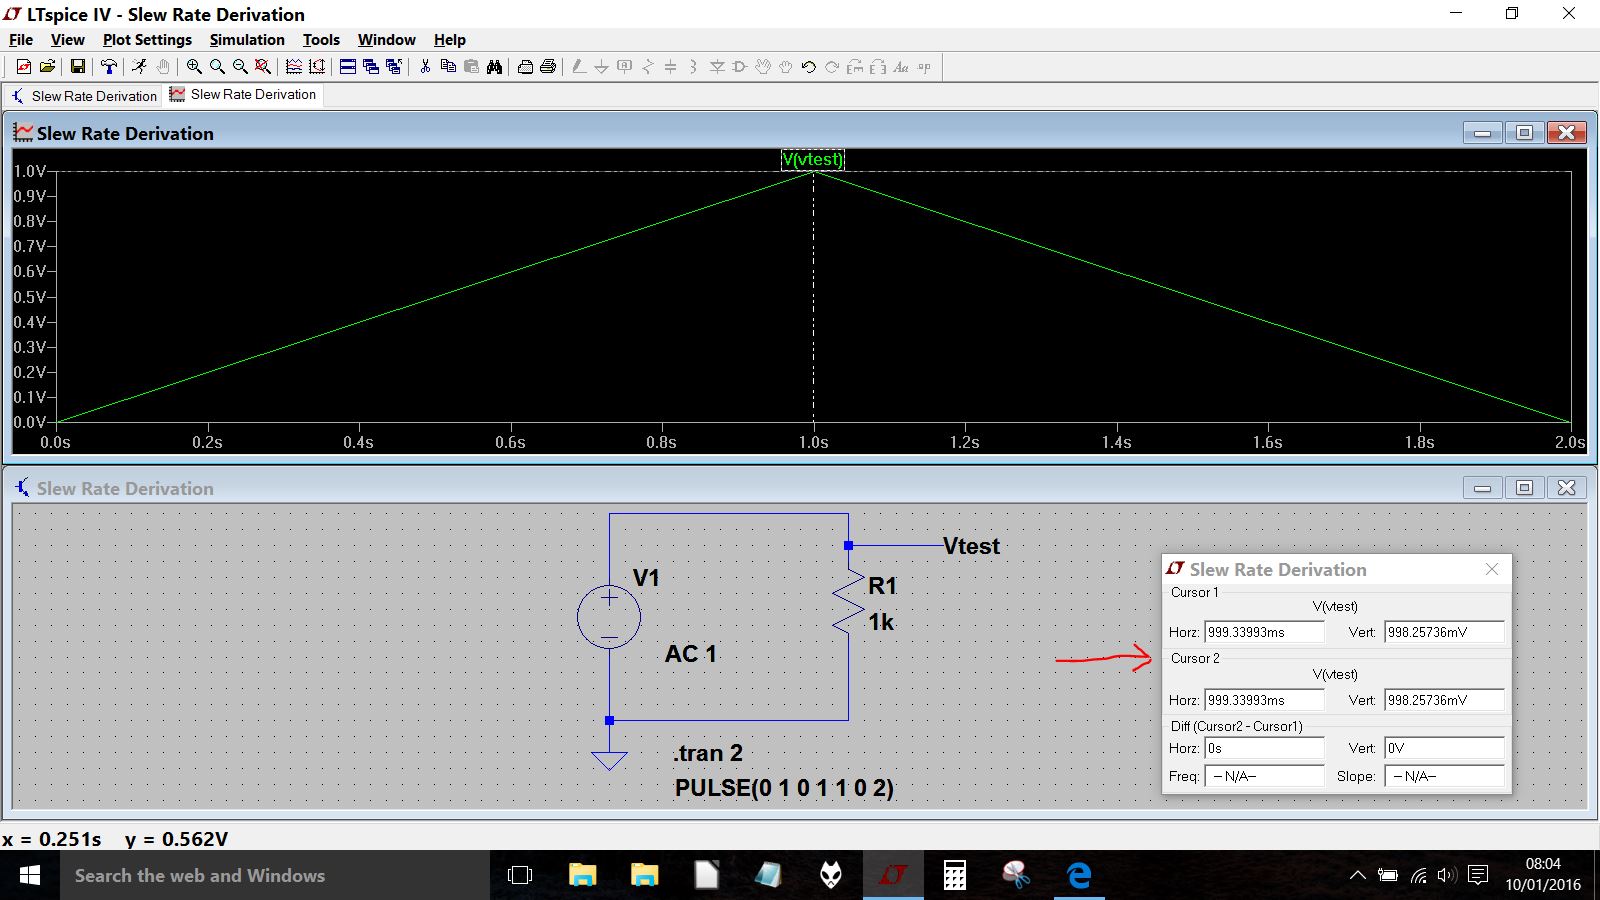The width and height of the screenshot is (1600, 900).
Task: Select the plain magnifier pan icon
Action: tap(217, 67)
